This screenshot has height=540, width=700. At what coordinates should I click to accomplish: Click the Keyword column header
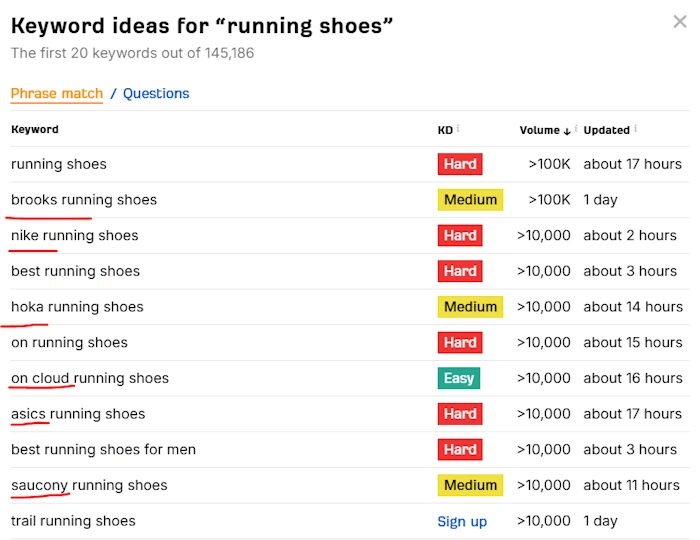[x=35, y=129]
